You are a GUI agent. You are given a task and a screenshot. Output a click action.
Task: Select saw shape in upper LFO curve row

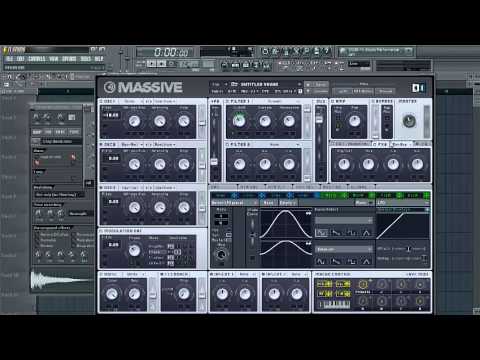click(x=336, y=232)
